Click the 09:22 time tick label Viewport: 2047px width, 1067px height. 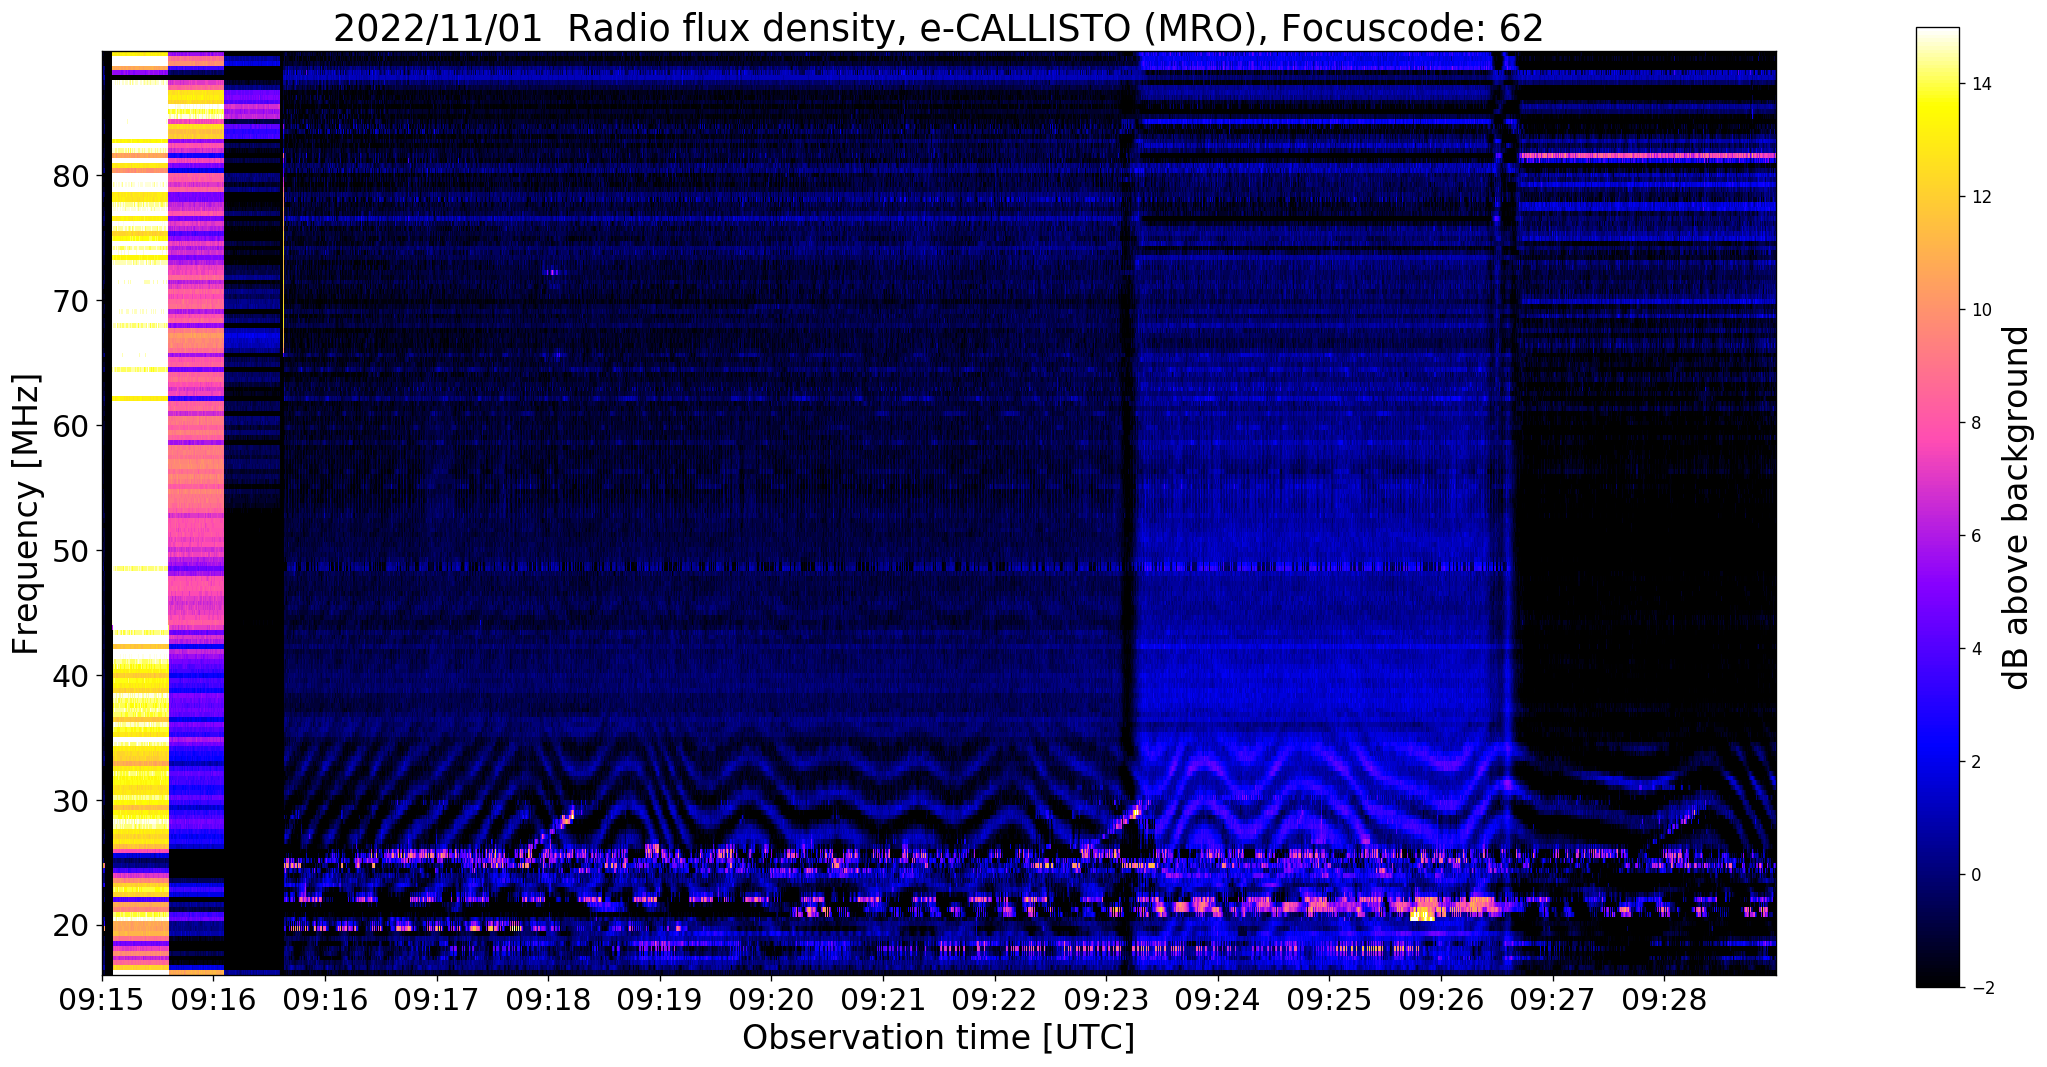994,1000
